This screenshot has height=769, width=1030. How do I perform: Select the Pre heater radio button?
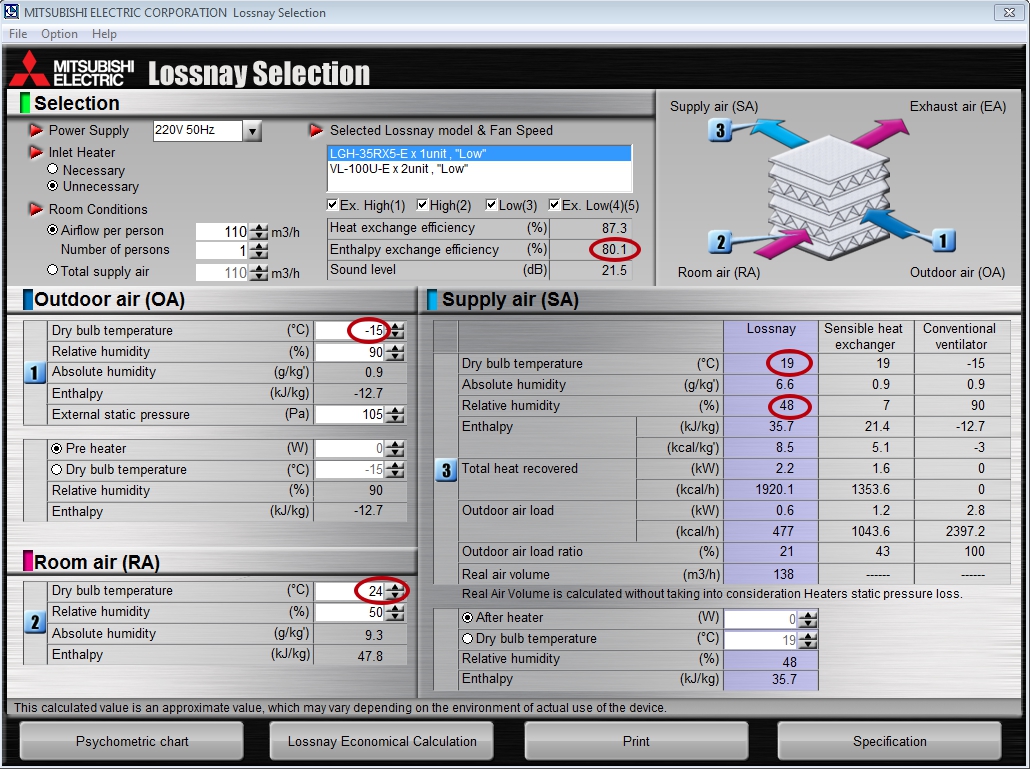point(56,449)
